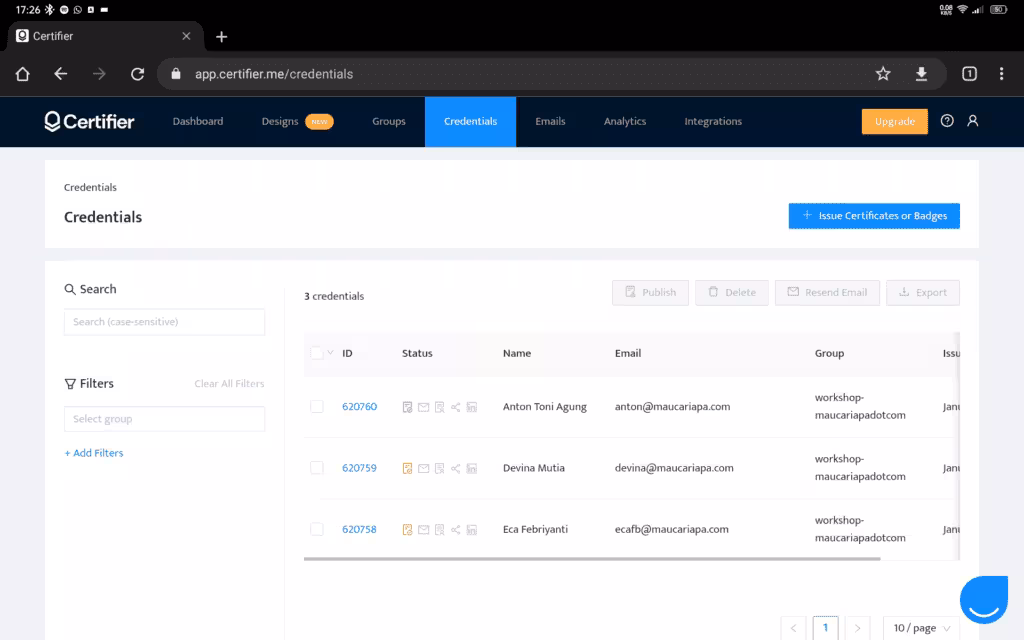Open Analytics in top navigation
Image resolution: width=1024 pixels, height=640 pixels.
pos(624,121)
